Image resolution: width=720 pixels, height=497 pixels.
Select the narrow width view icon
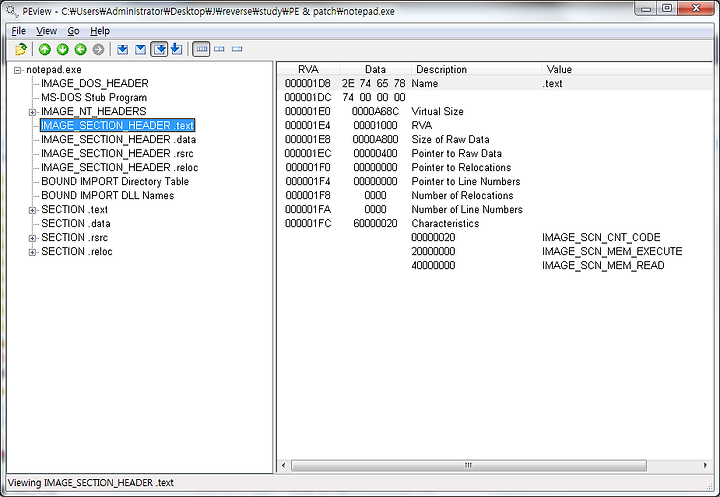[237, 49]
